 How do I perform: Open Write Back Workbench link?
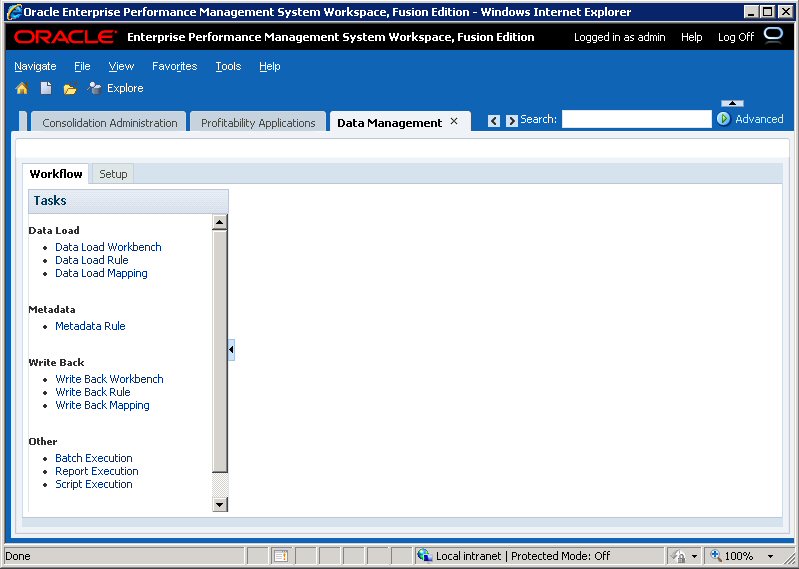pos(109,379)
